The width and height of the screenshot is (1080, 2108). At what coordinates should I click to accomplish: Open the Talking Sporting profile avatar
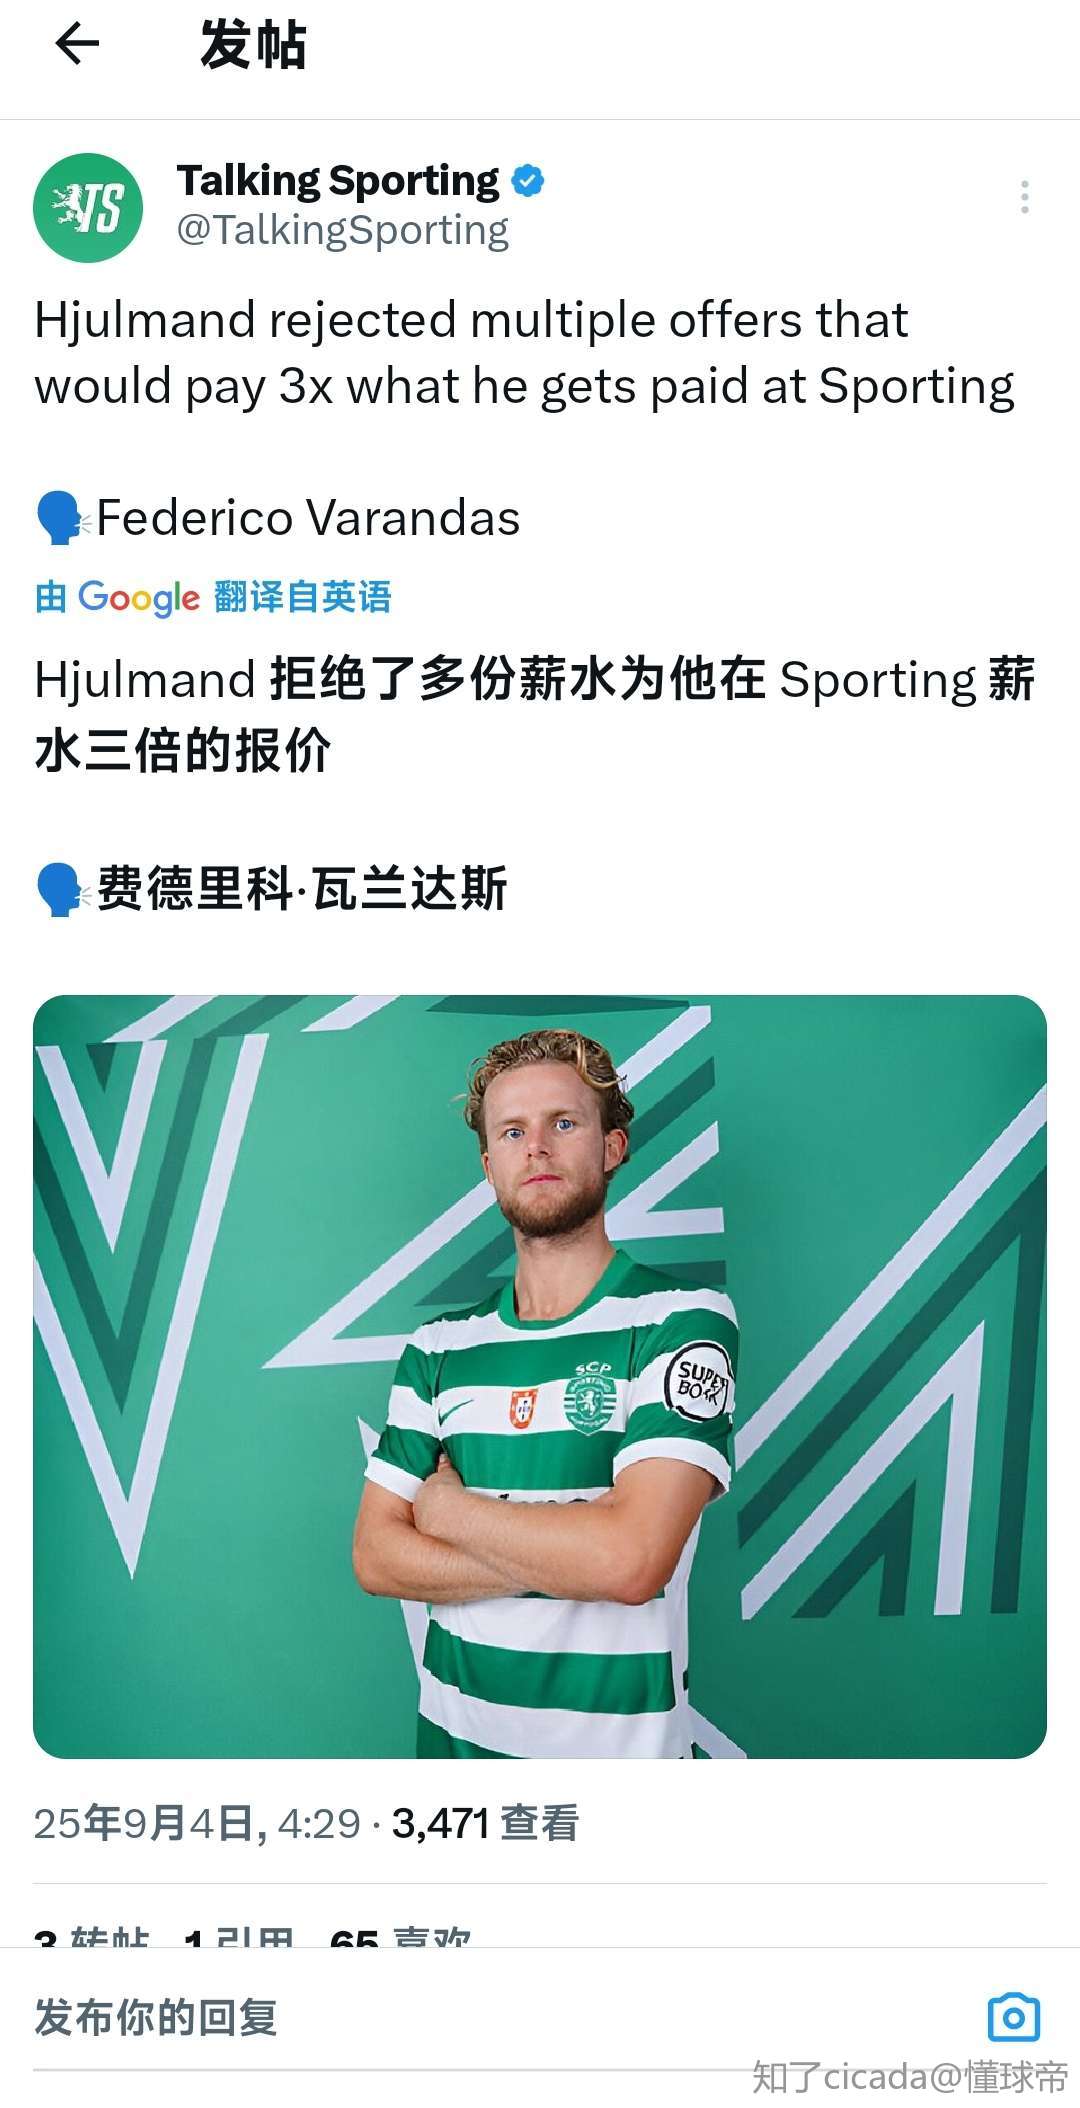(88, 207)
